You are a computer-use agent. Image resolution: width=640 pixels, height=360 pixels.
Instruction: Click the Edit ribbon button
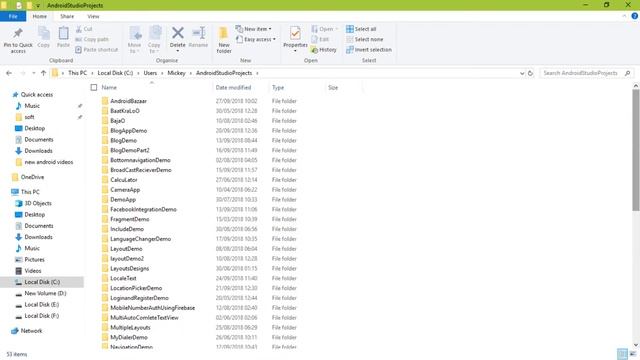tap(320, 39)
